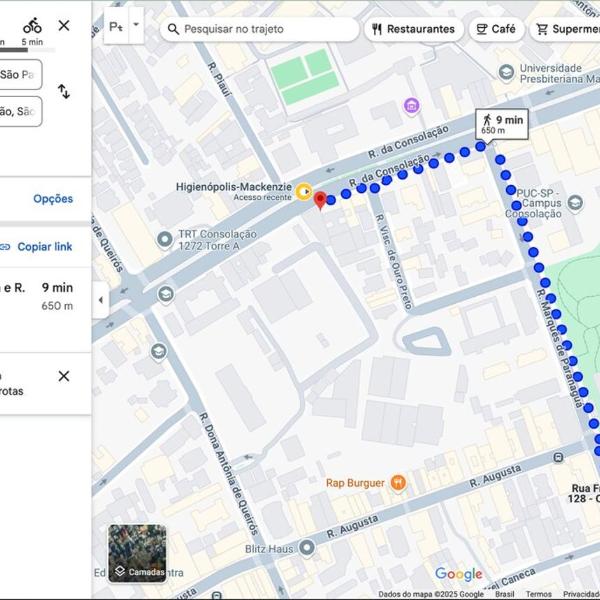Click the R. Visc. de Ouro Preto street label
600x600 pixels.
pyautogui.click(x=393, y=262)
